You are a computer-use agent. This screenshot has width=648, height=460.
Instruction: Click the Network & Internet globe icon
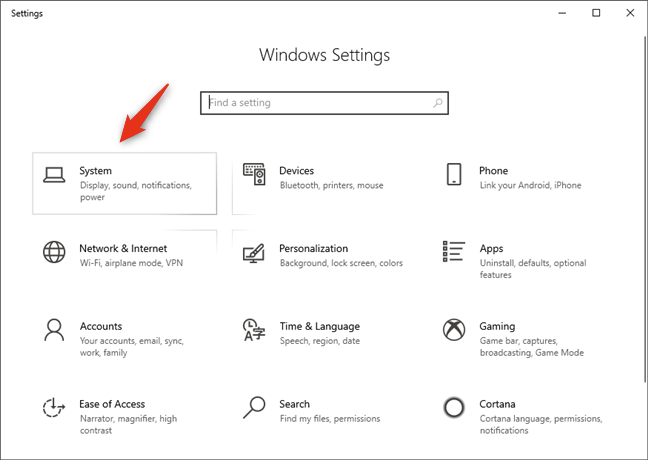coord(54,252)
